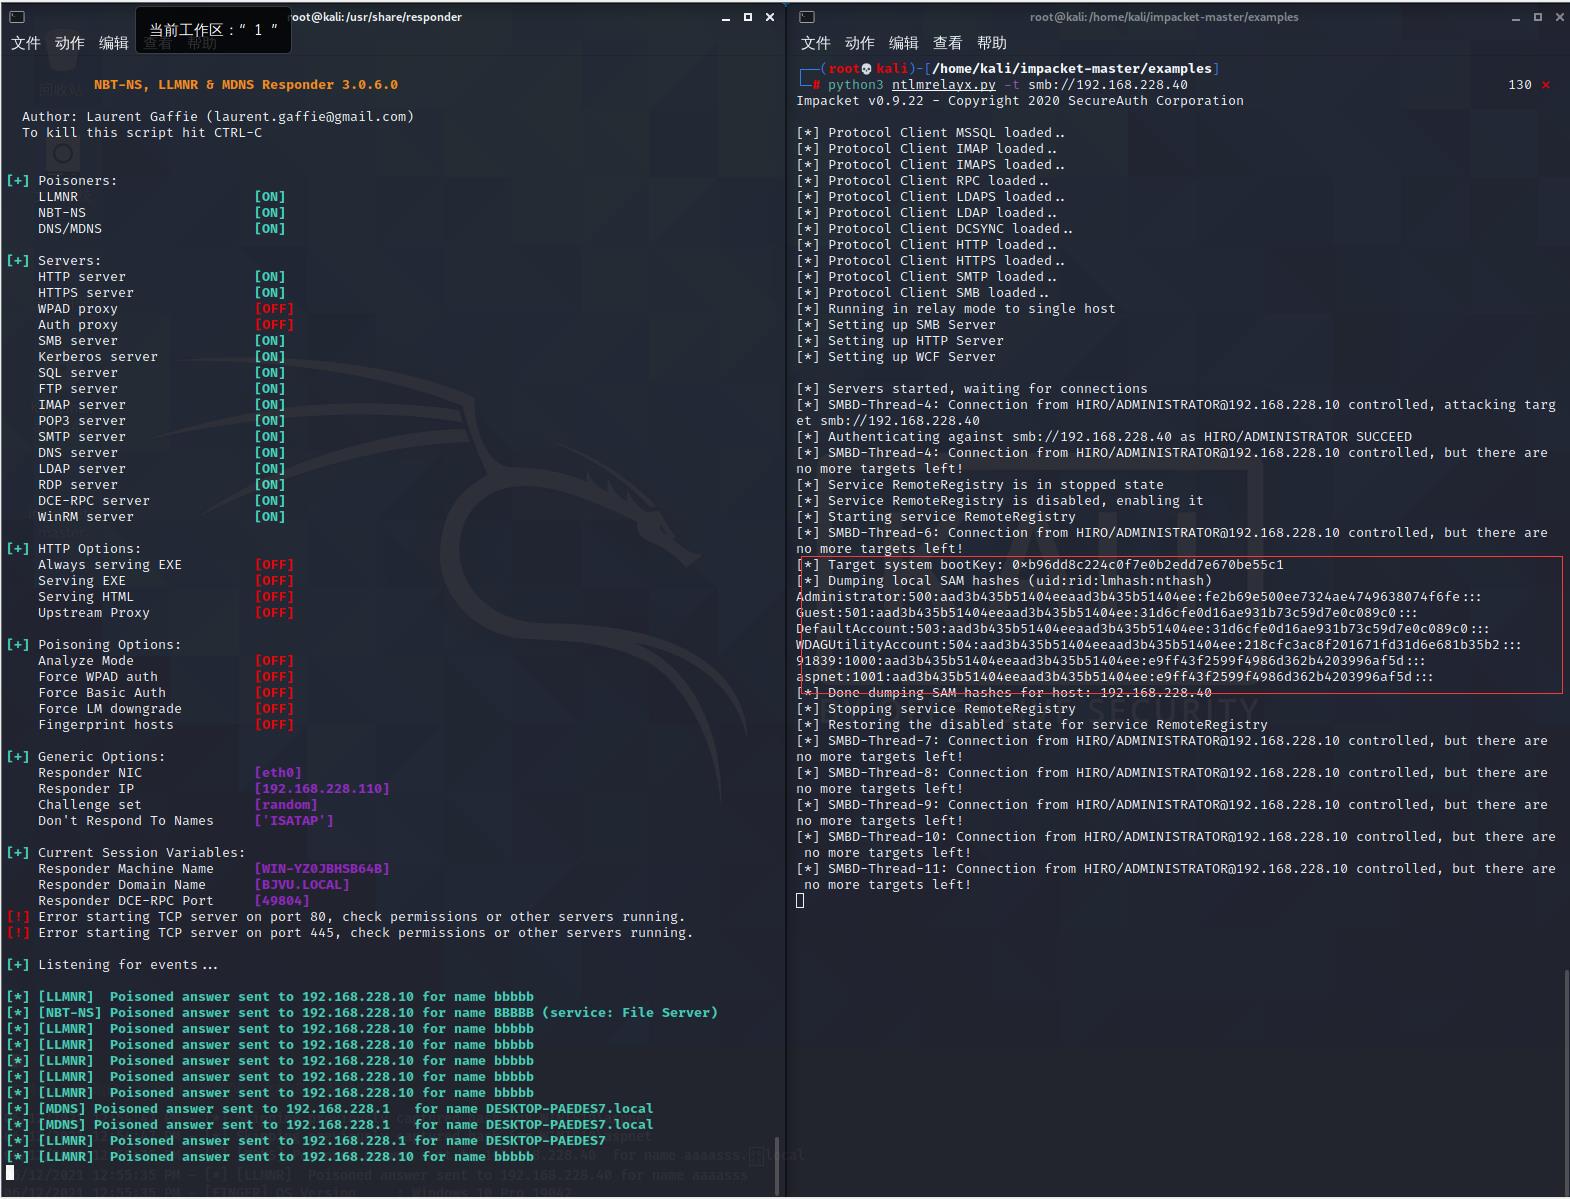Click the [eth0] Responder NIC value
The width and height of the screenshot is (1570, 1199).
tap(278, 773)
